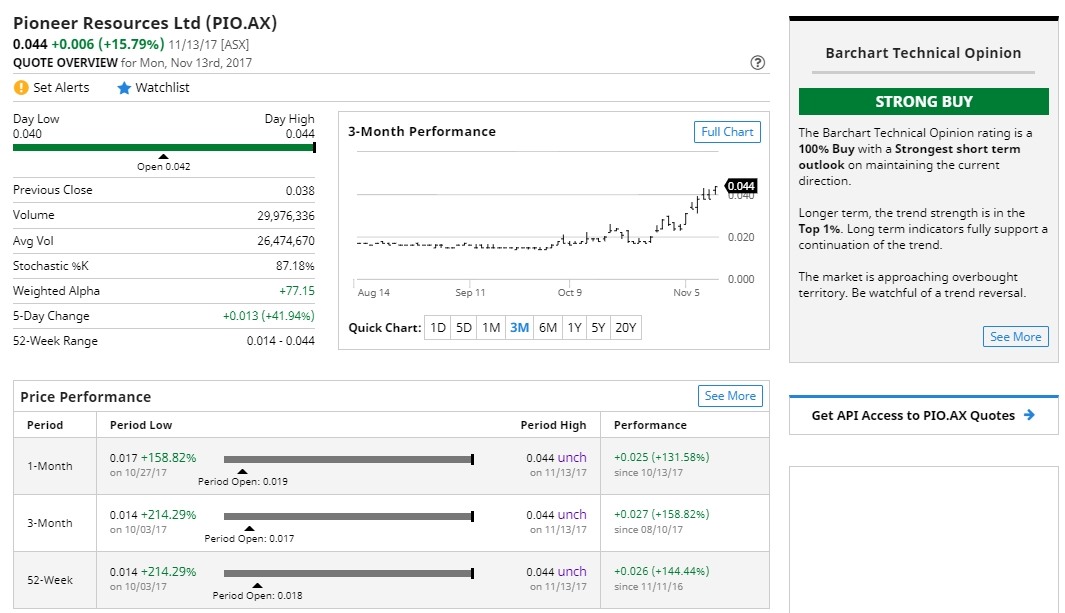1065x613 pixels.
Task: Select the 5Y chart timeframe
Action: 601,327
